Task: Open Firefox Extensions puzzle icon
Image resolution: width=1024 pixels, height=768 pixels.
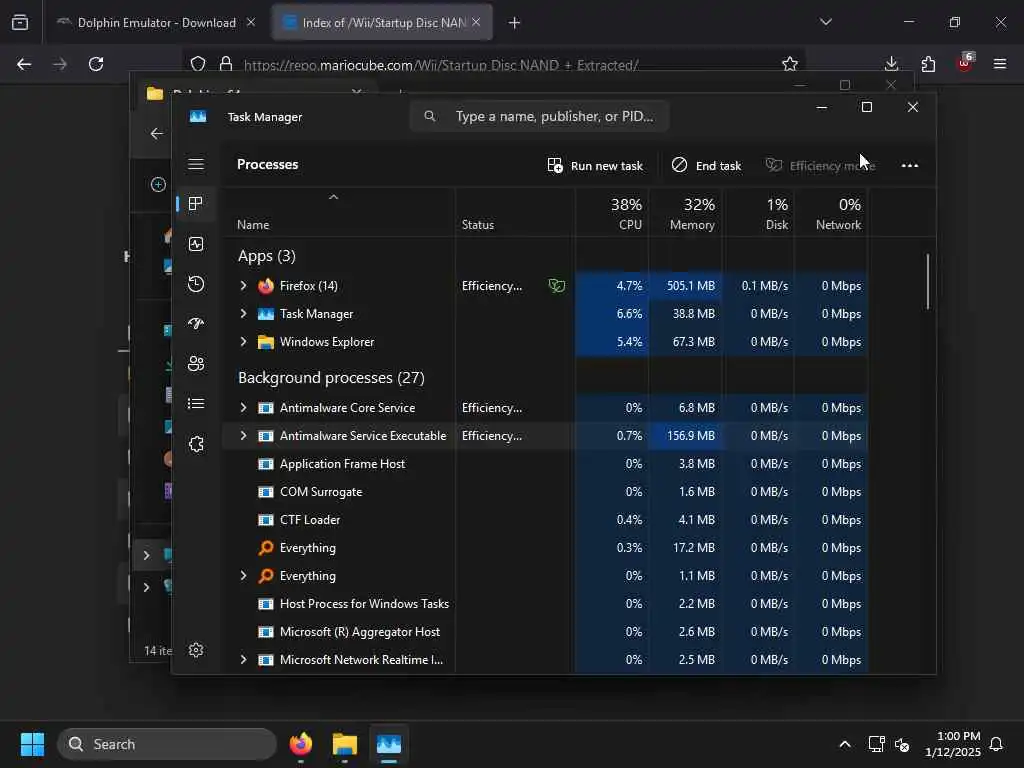Action: (x=928, y=64)
